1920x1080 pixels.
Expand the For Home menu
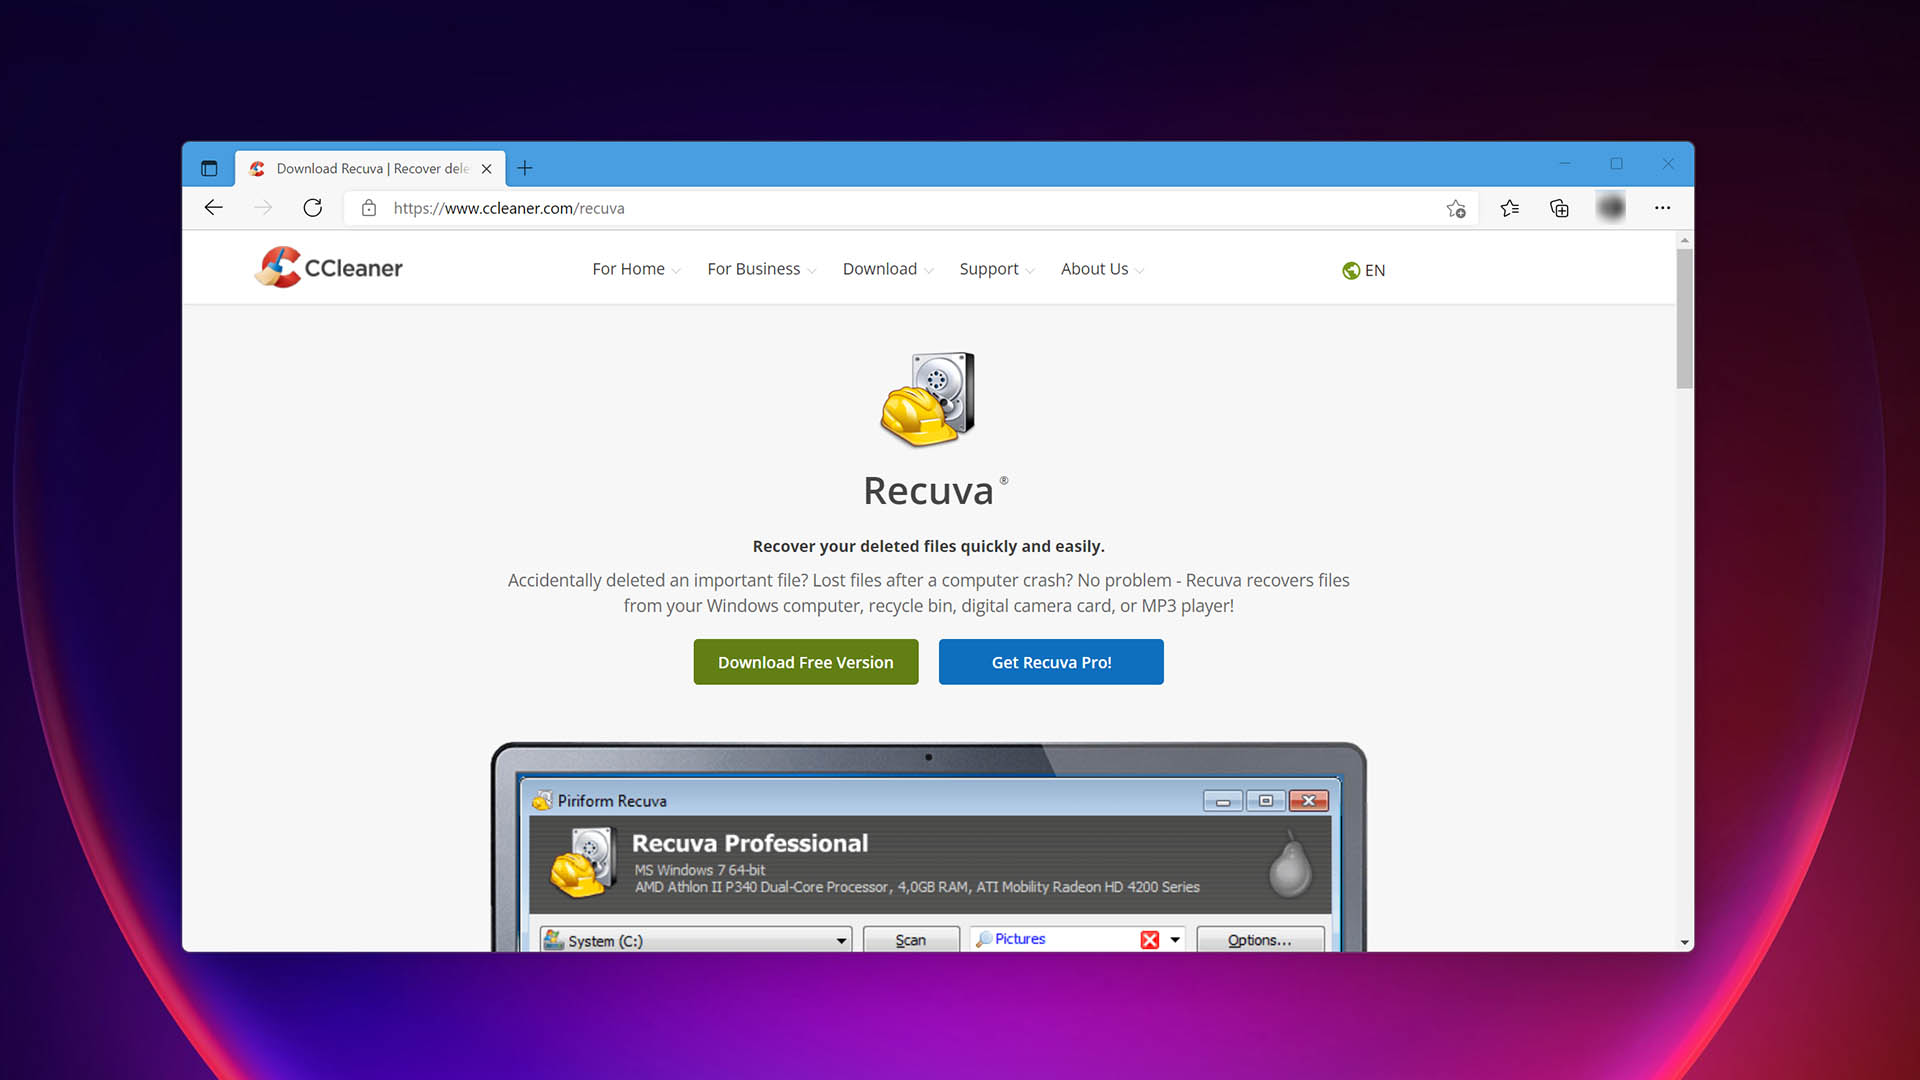(x=636, y=269)
